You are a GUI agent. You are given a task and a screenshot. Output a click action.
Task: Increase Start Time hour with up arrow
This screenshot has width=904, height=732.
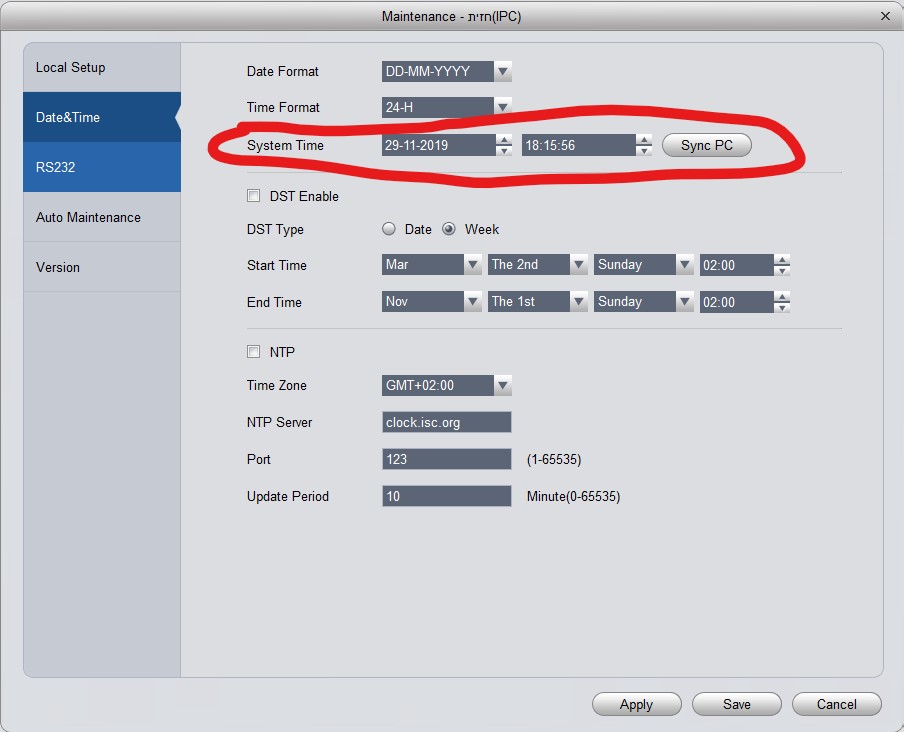[x=782, y=260]
